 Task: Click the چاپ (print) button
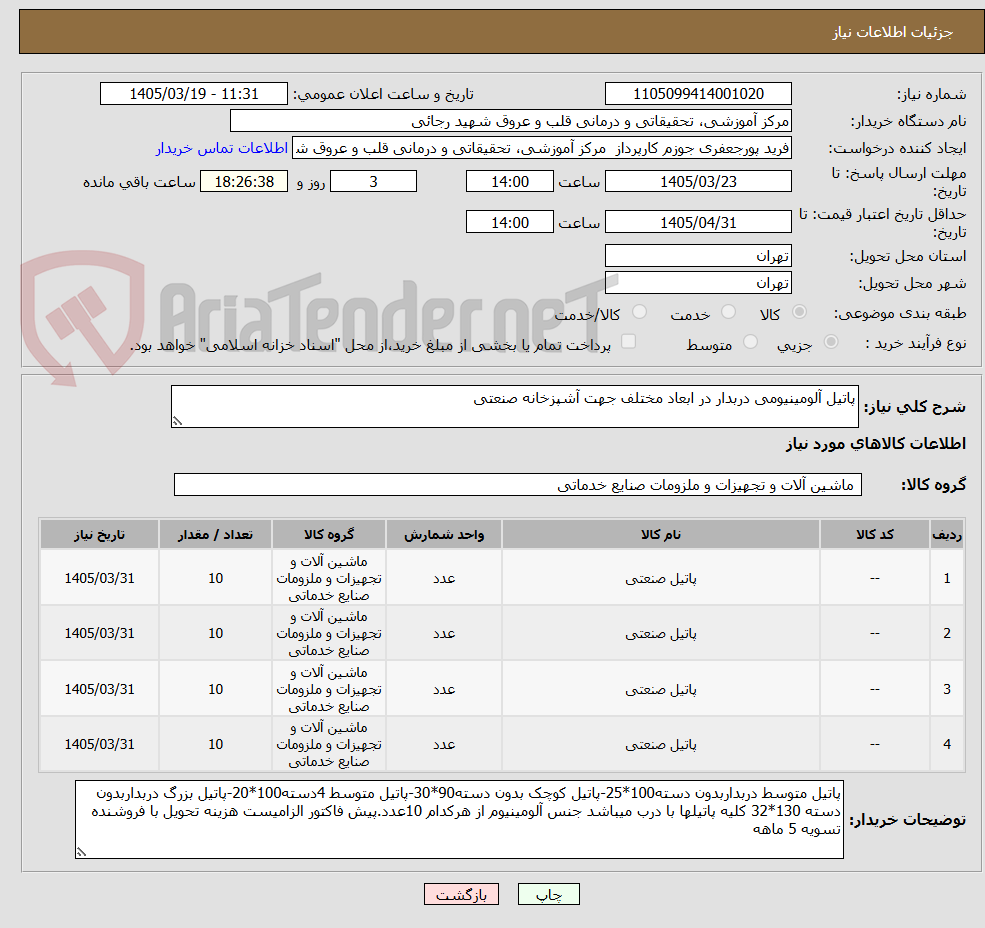point(548,894)
